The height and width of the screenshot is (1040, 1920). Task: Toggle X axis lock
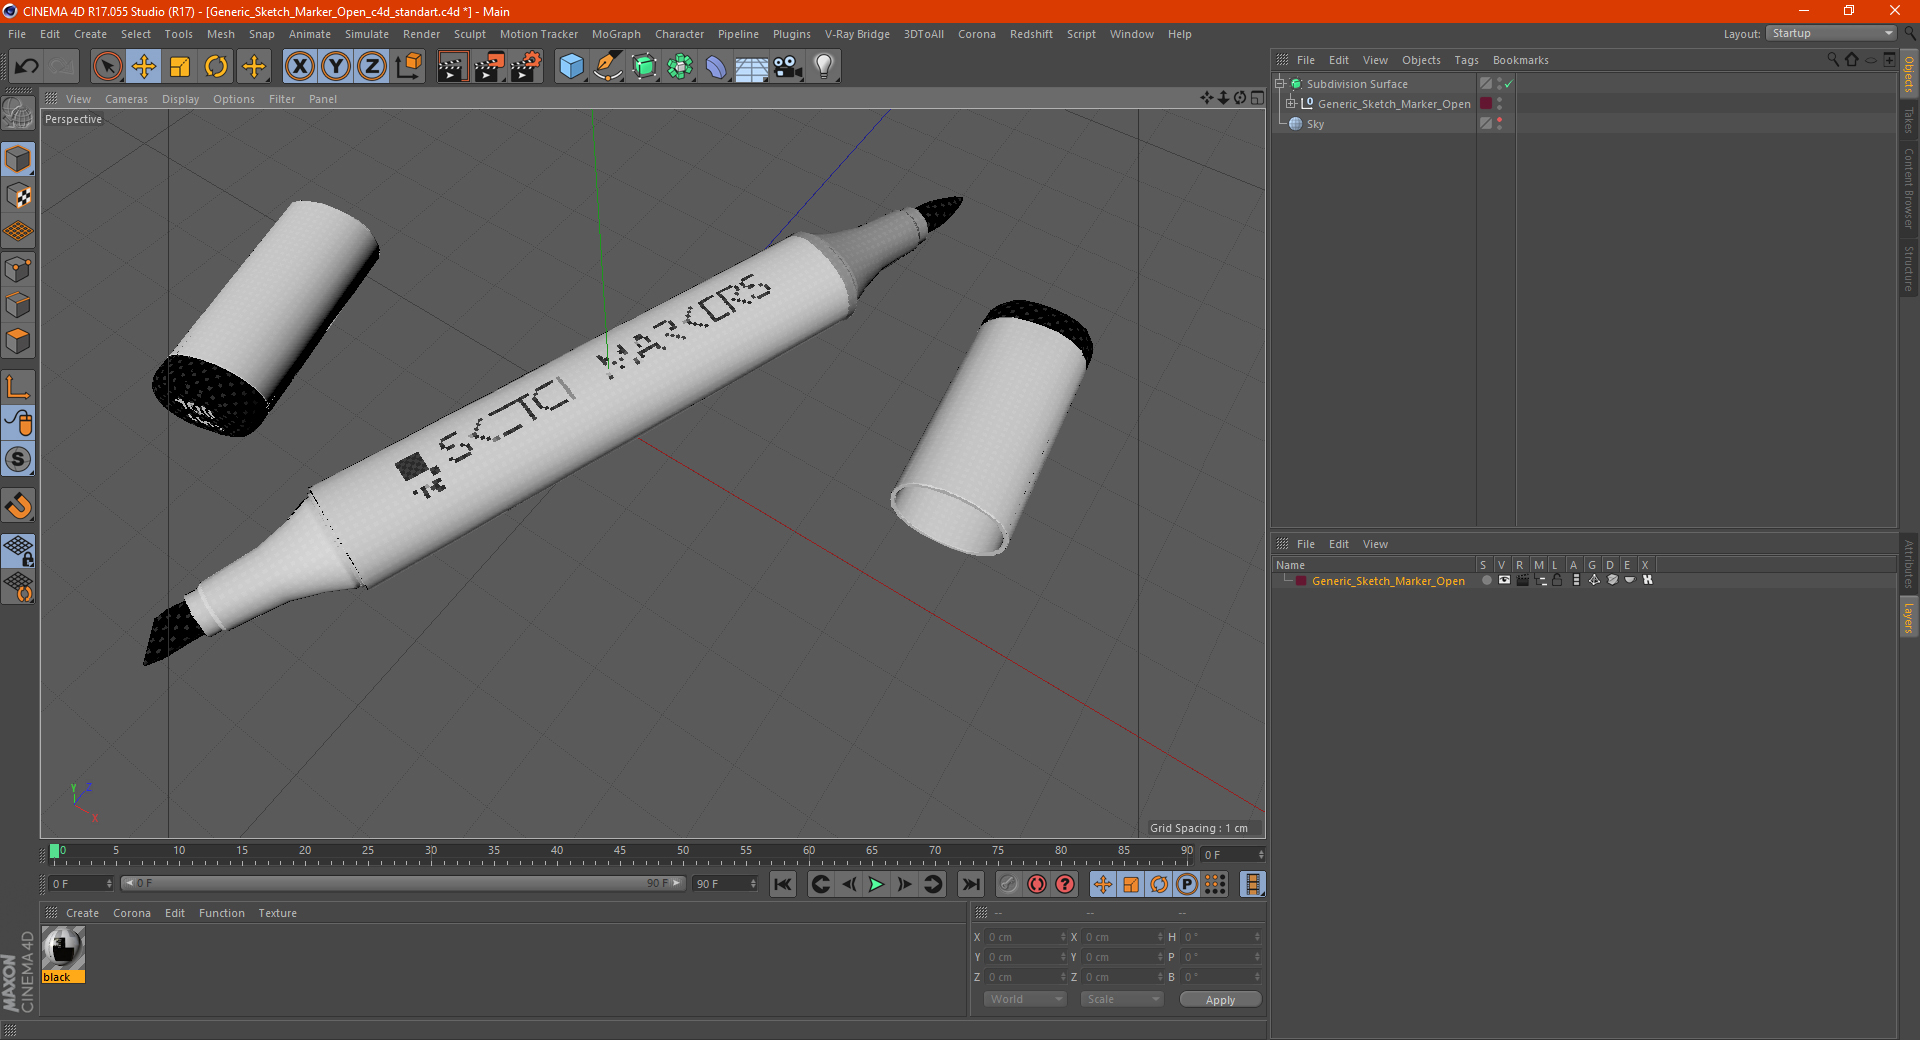pyautogui.click(x=299, y=67)
